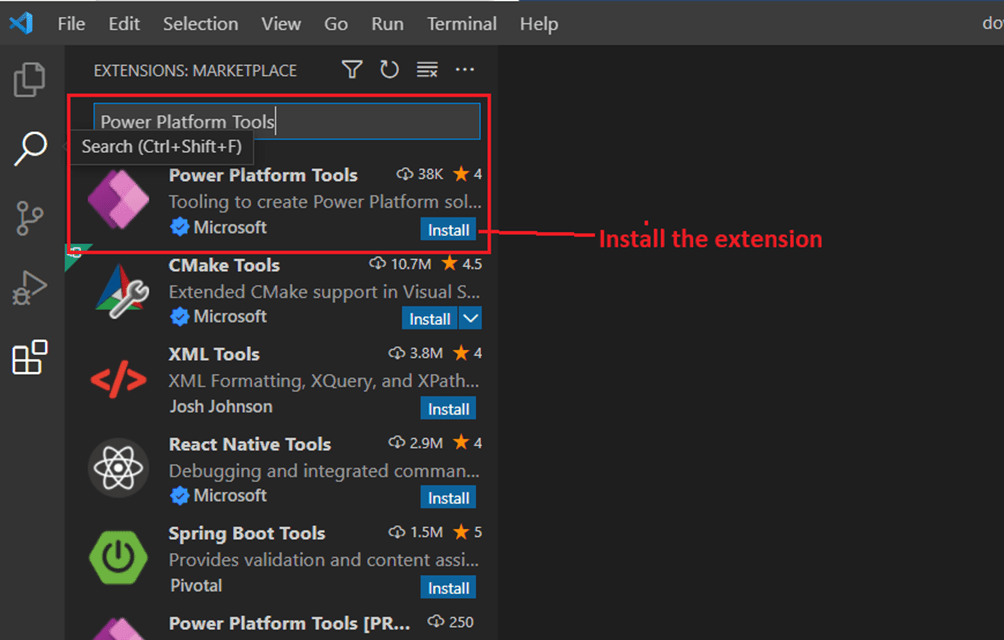Install the Power Platform Tools extension

pos(448,229)
